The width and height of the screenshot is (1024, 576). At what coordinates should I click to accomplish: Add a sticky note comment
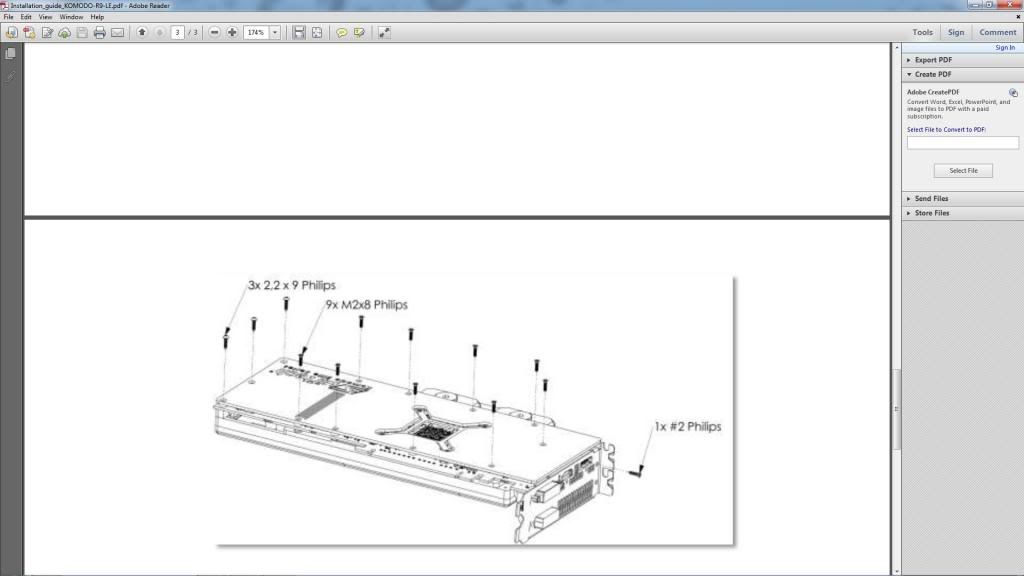342,33
